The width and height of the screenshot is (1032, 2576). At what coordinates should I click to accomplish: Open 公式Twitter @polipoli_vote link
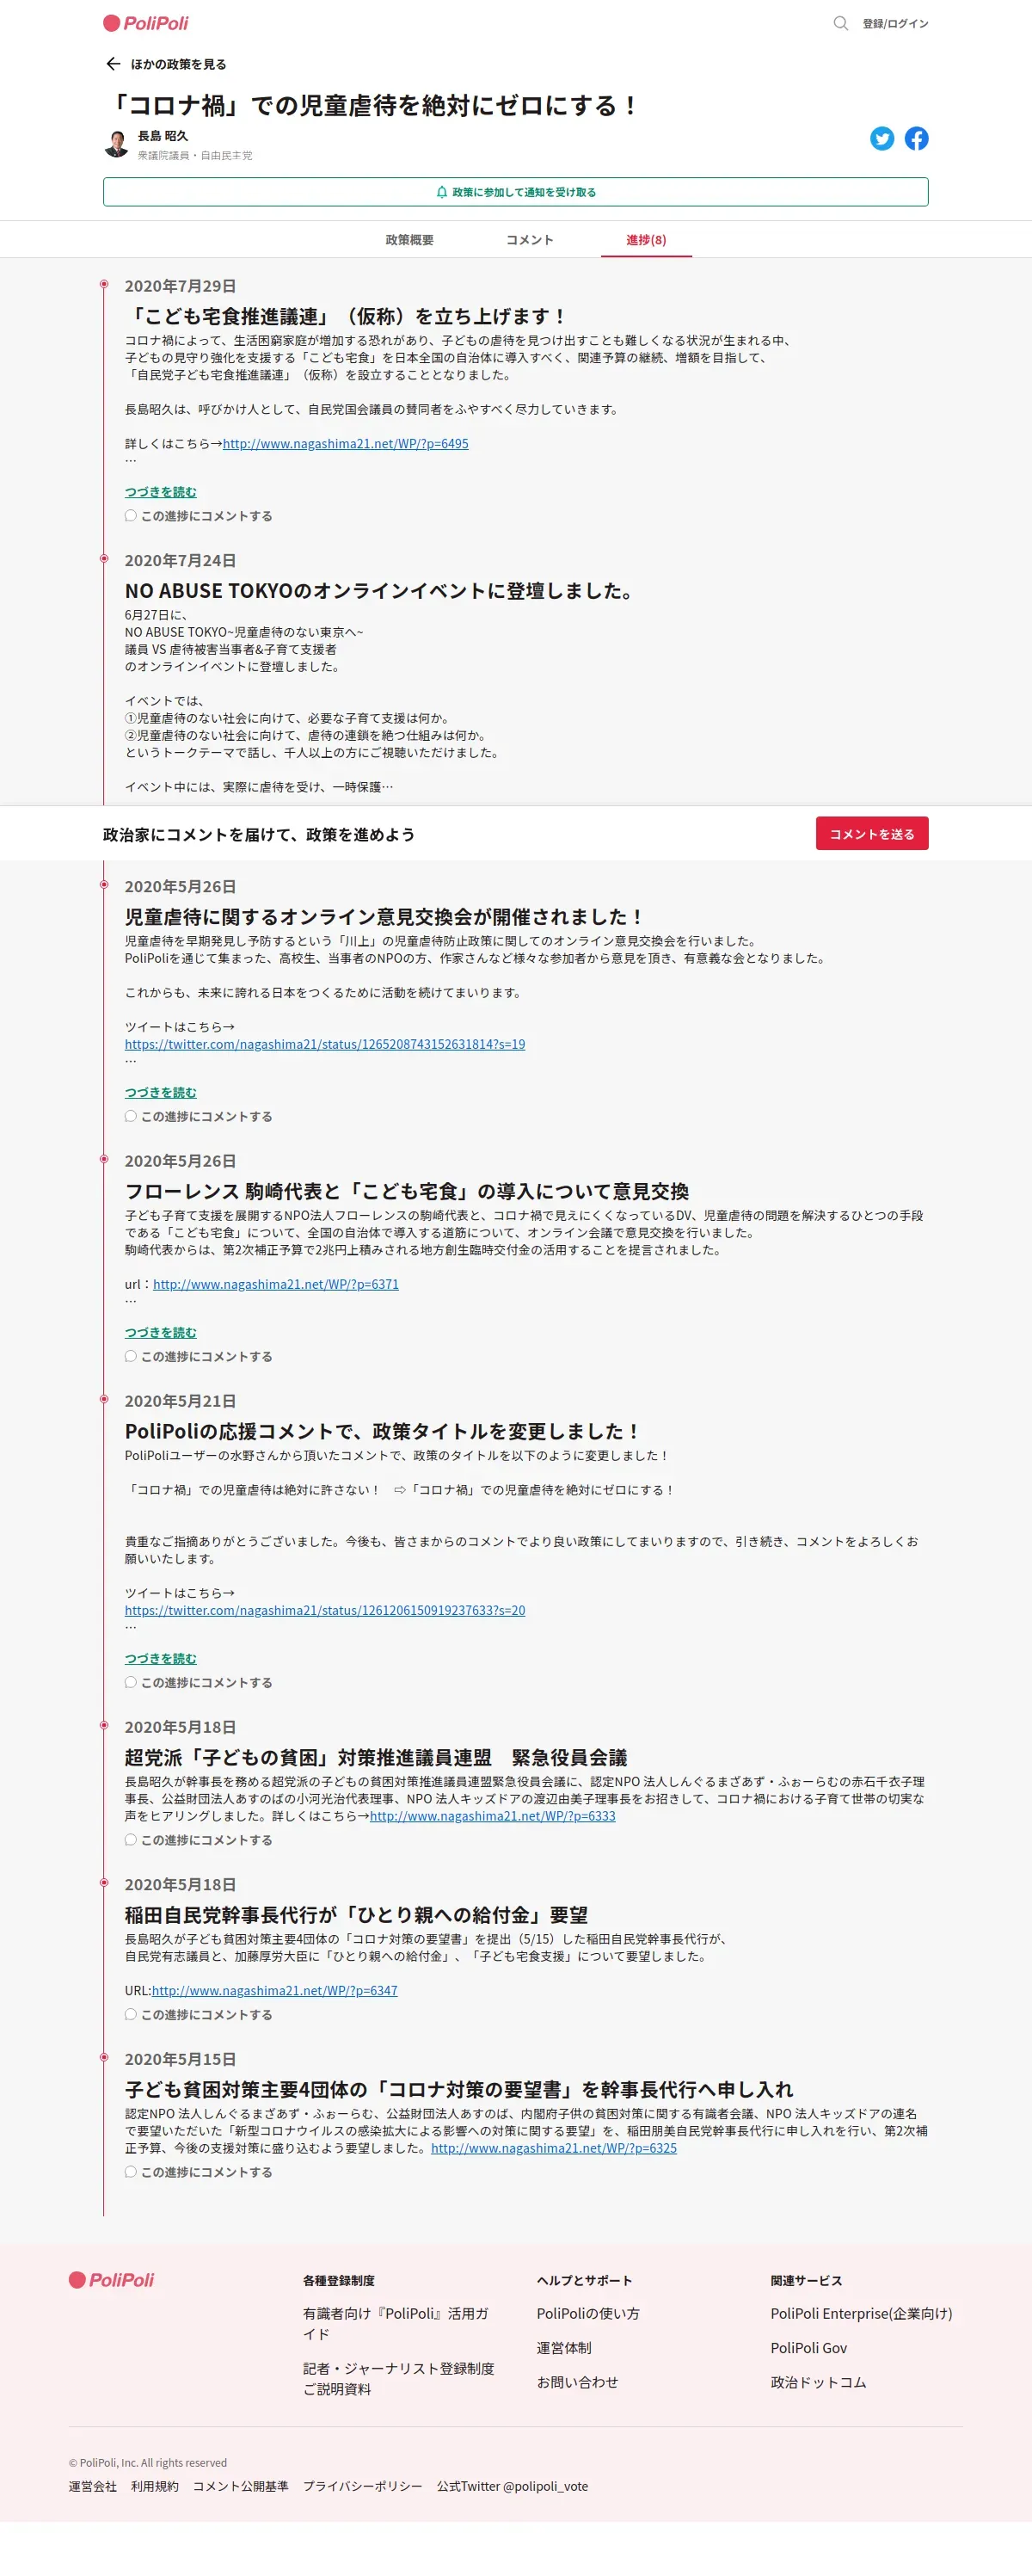click(512, 2486)
